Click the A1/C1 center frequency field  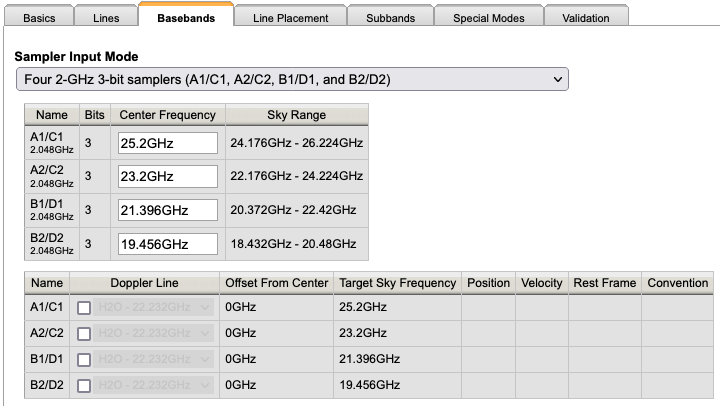click(167, 143)
